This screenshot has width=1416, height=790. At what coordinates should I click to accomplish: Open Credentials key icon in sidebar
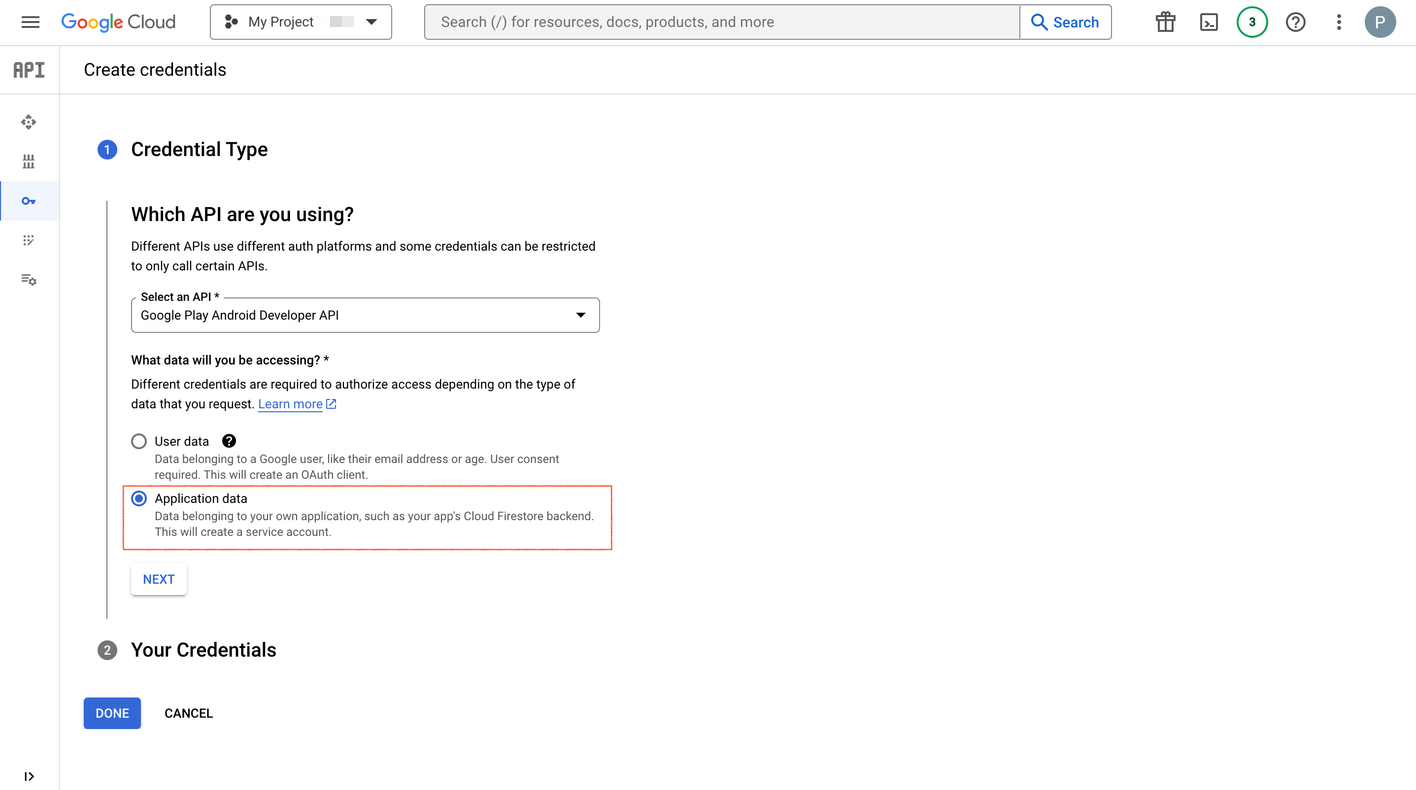point(29,201)
